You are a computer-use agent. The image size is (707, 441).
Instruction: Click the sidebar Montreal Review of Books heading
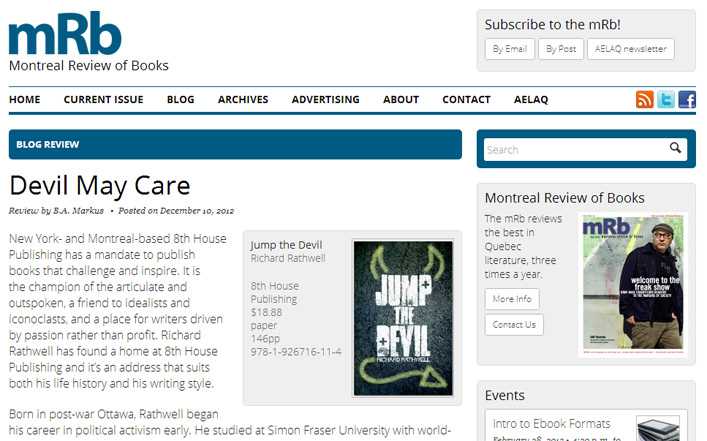coord(565,198)
